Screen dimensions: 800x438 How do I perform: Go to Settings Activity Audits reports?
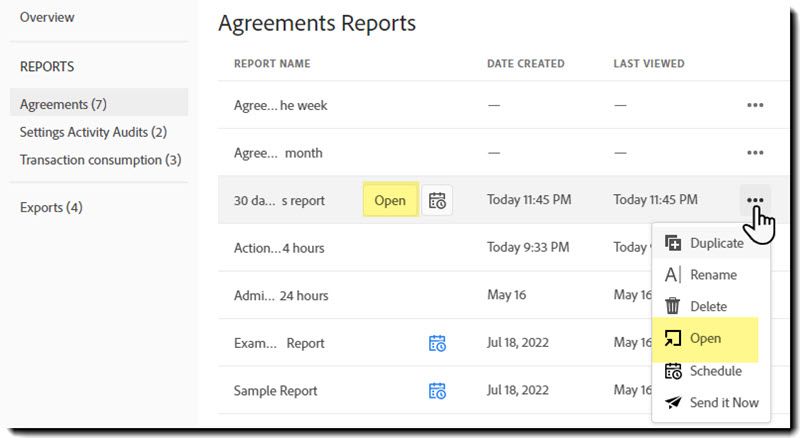coord(93,132)
